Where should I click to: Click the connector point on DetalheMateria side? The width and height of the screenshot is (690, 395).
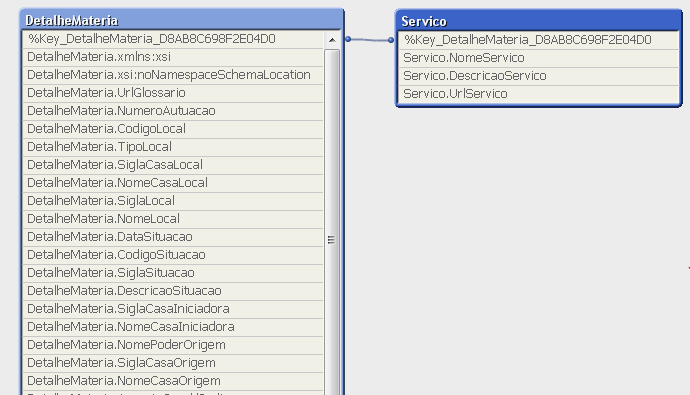pyautogui.click(x=348, y=39)
